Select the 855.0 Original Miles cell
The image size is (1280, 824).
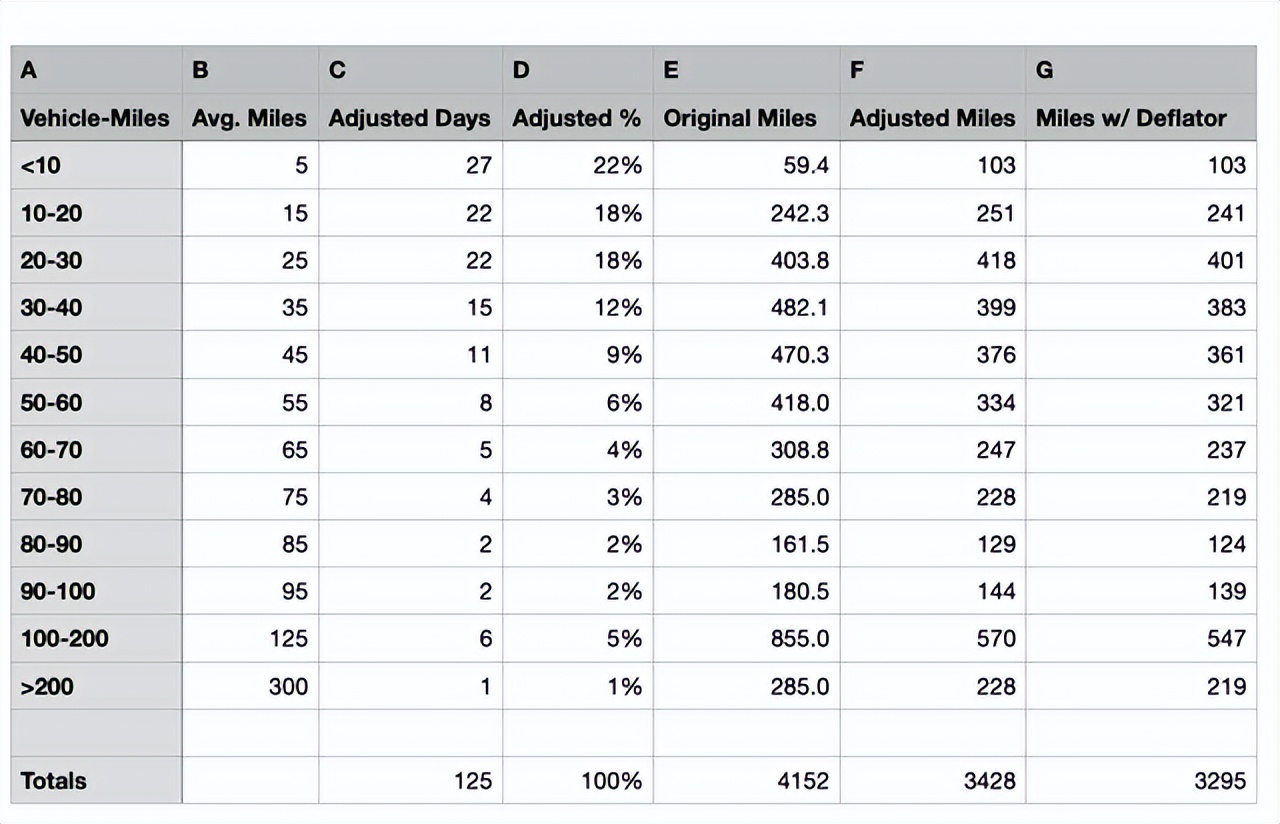pyautogui.click(x=746, y=639)
